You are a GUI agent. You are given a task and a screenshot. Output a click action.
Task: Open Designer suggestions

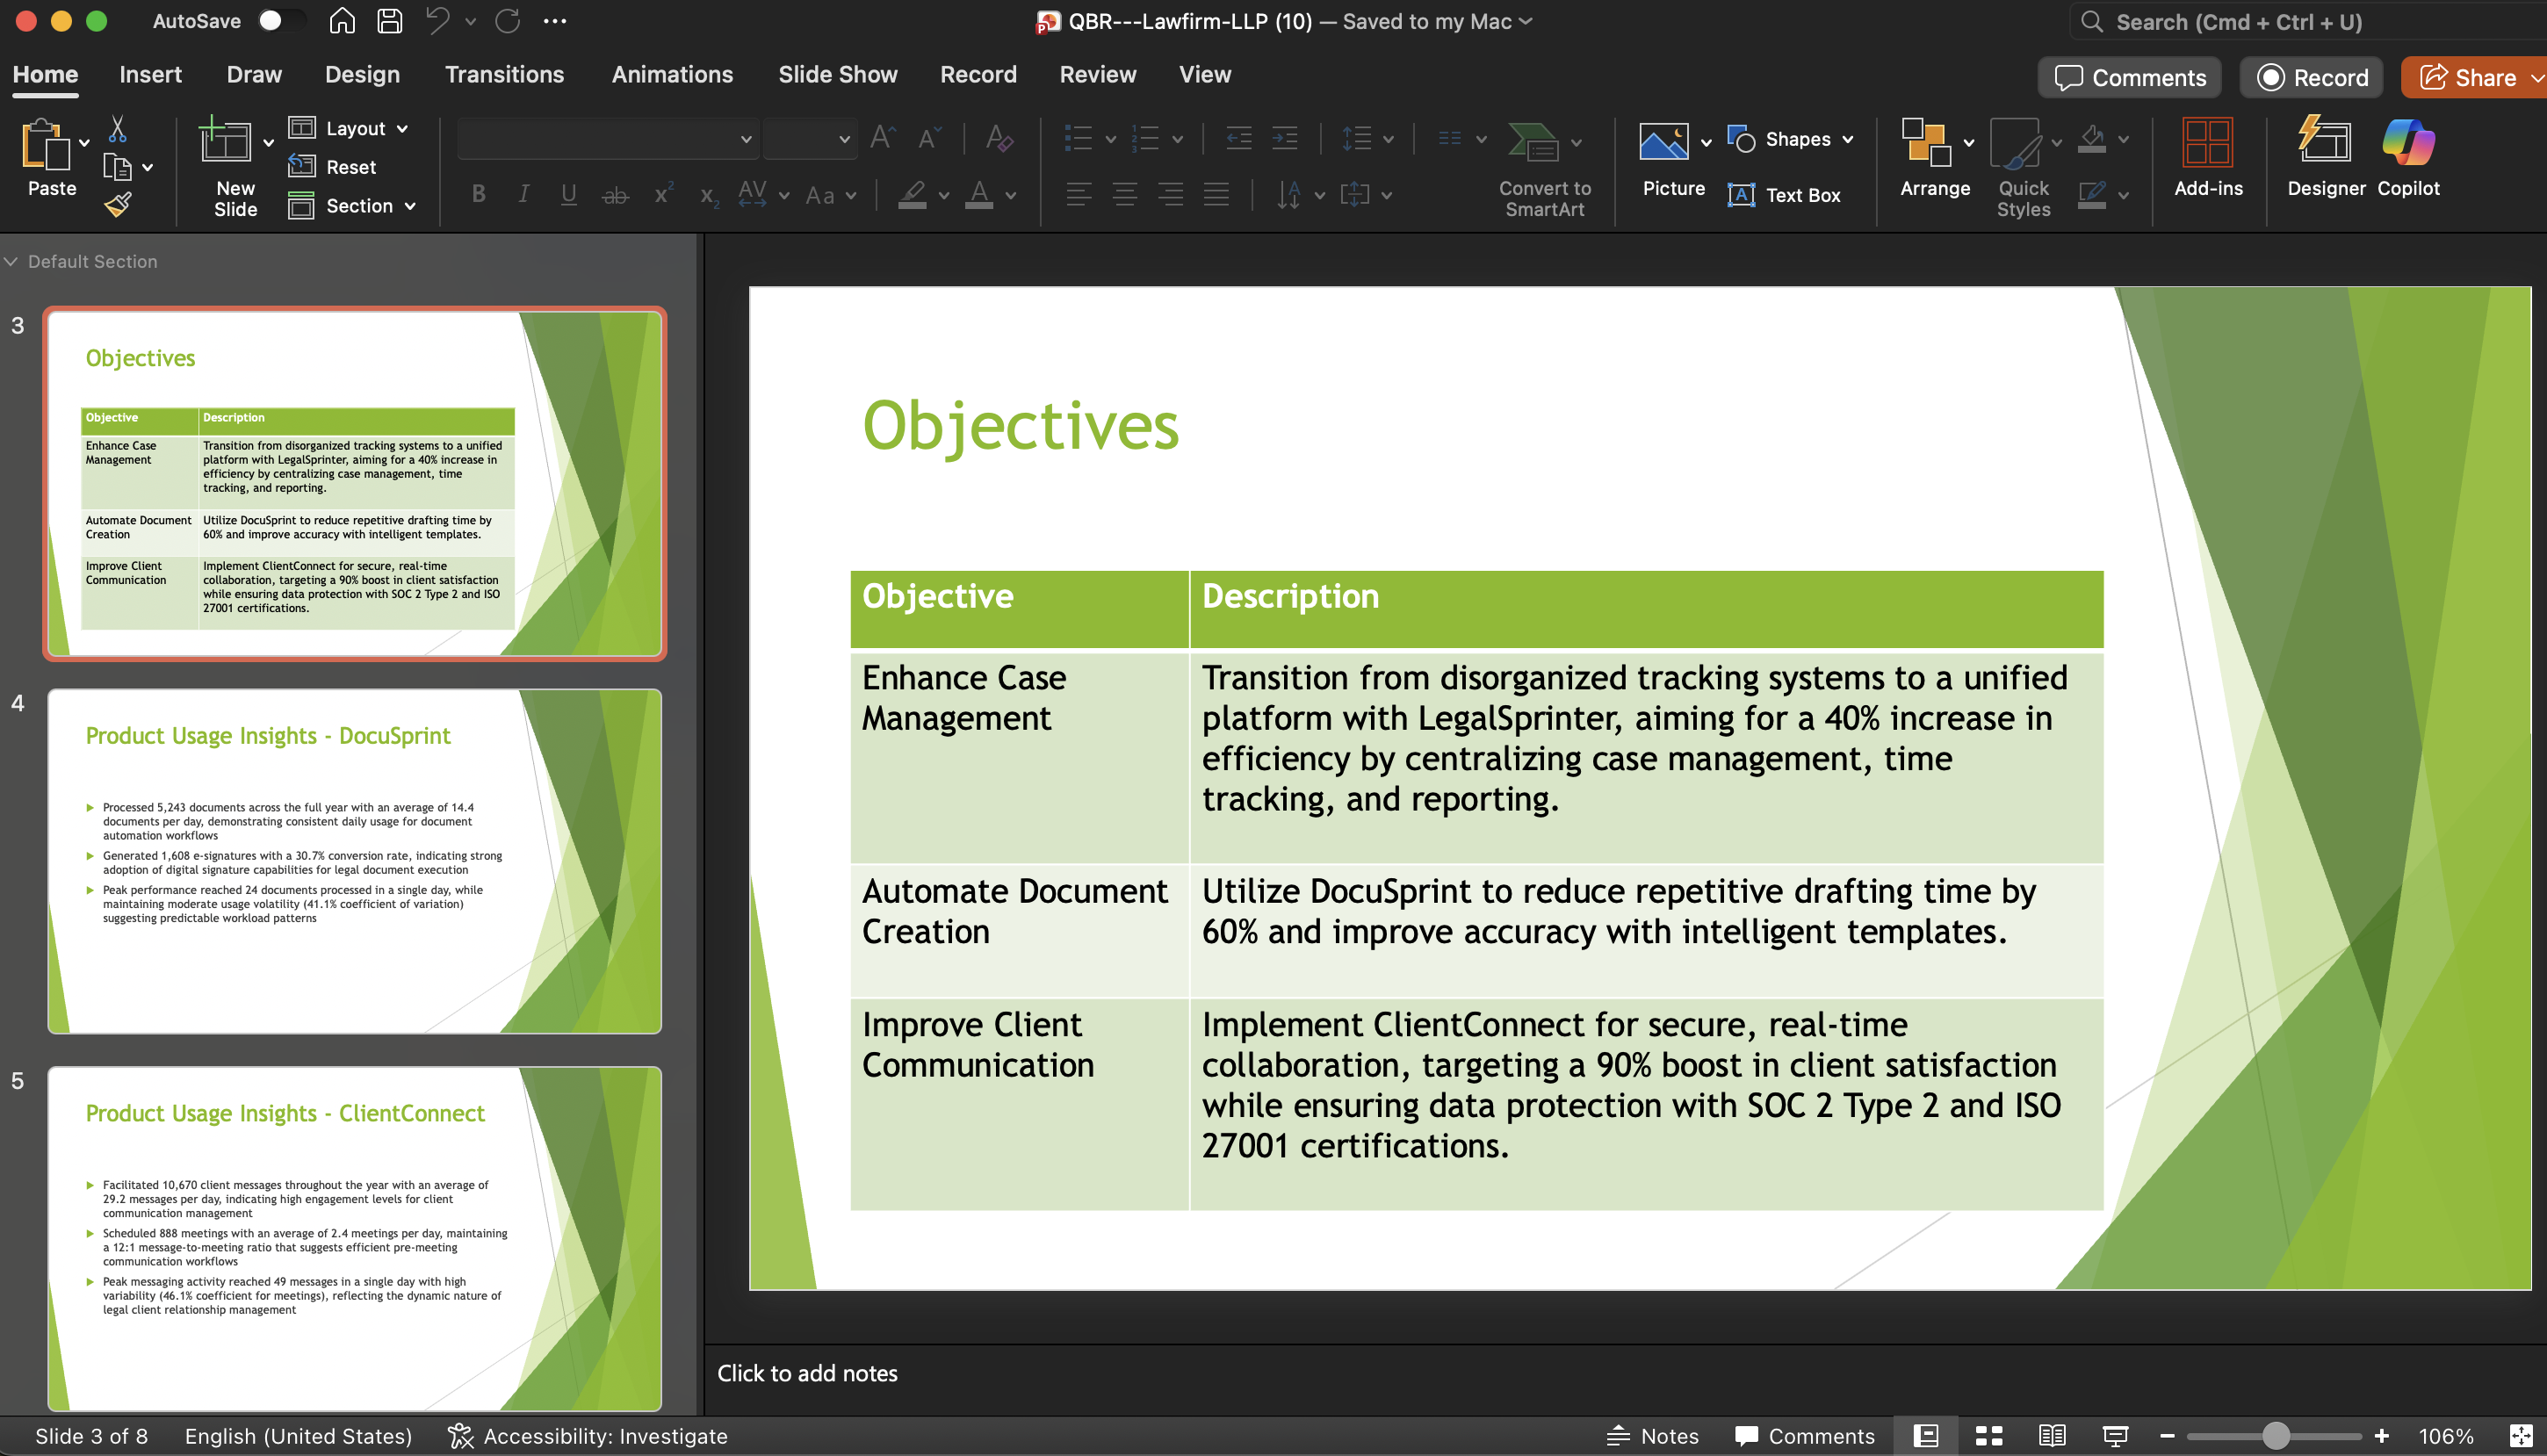pyautogui.click(x=2324, y=158)
